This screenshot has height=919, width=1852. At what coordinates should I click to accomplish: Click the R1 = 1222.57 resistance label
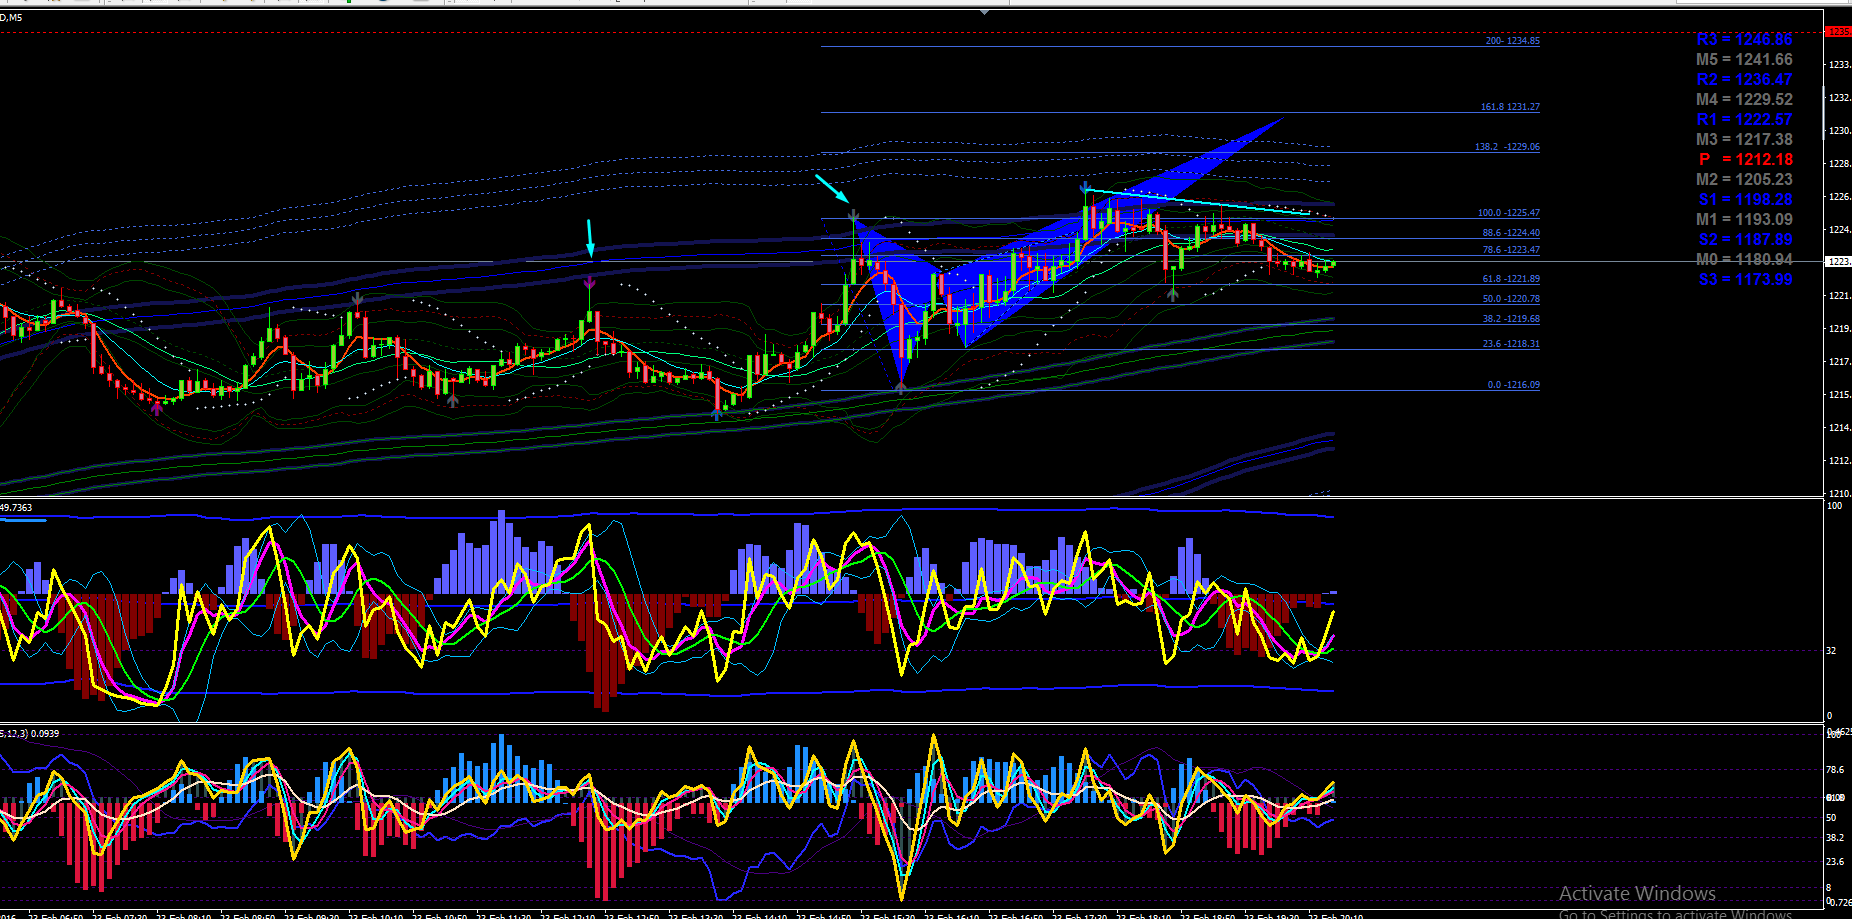click(x=1744, y=120)
